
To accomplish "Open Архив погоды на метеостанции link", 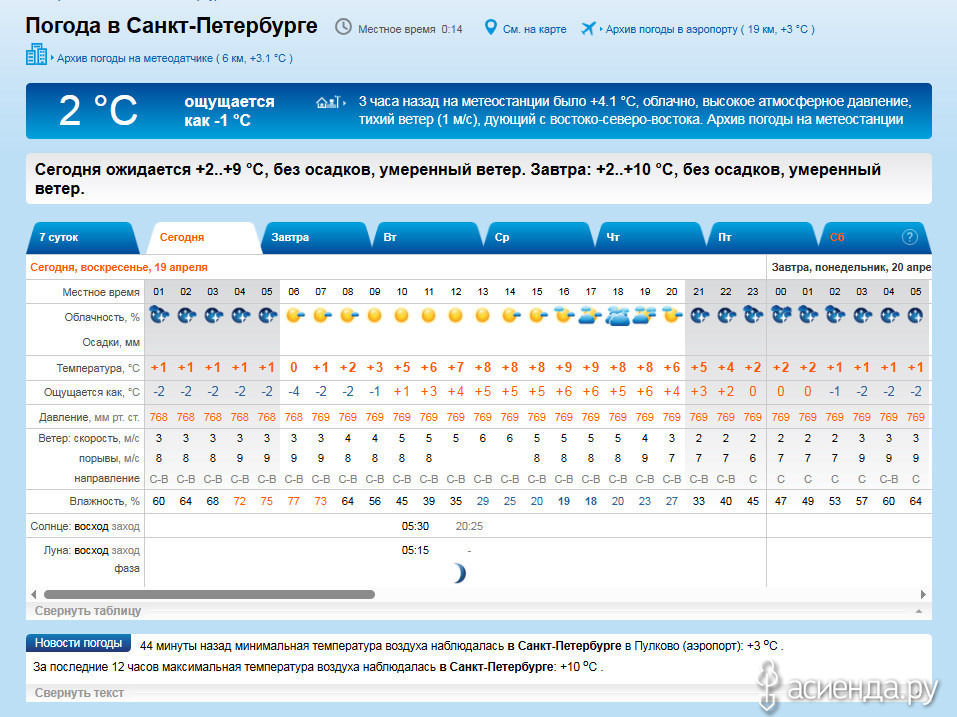I will click(x=819, y=120).
